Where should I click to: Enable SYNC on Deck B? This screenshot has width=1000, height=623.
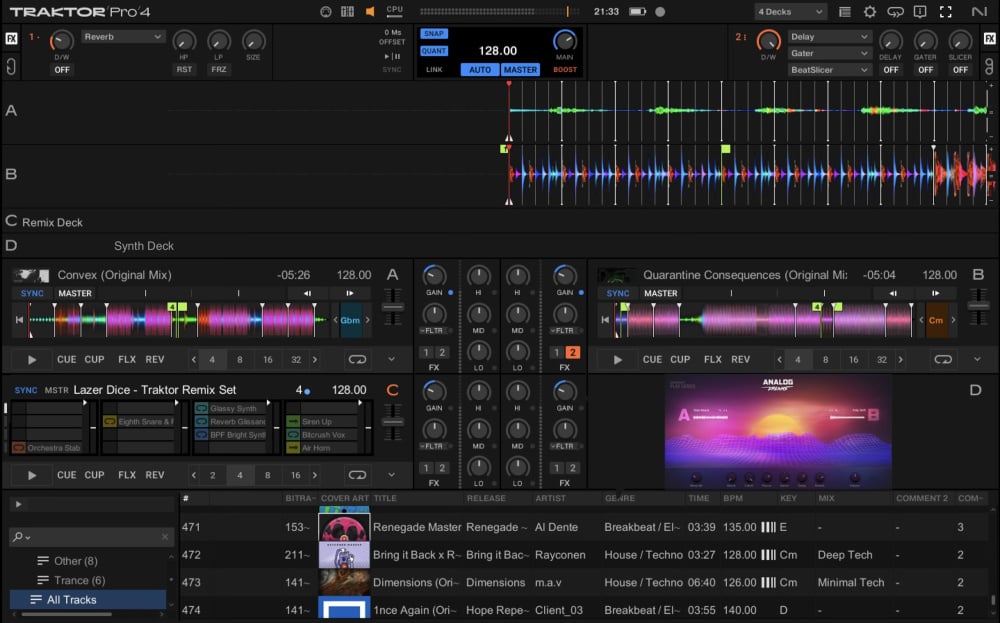617,294
